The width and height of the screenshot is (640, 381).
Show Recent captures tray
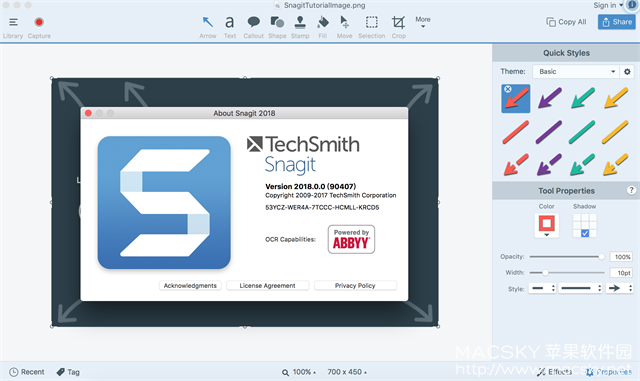point(27,372)
